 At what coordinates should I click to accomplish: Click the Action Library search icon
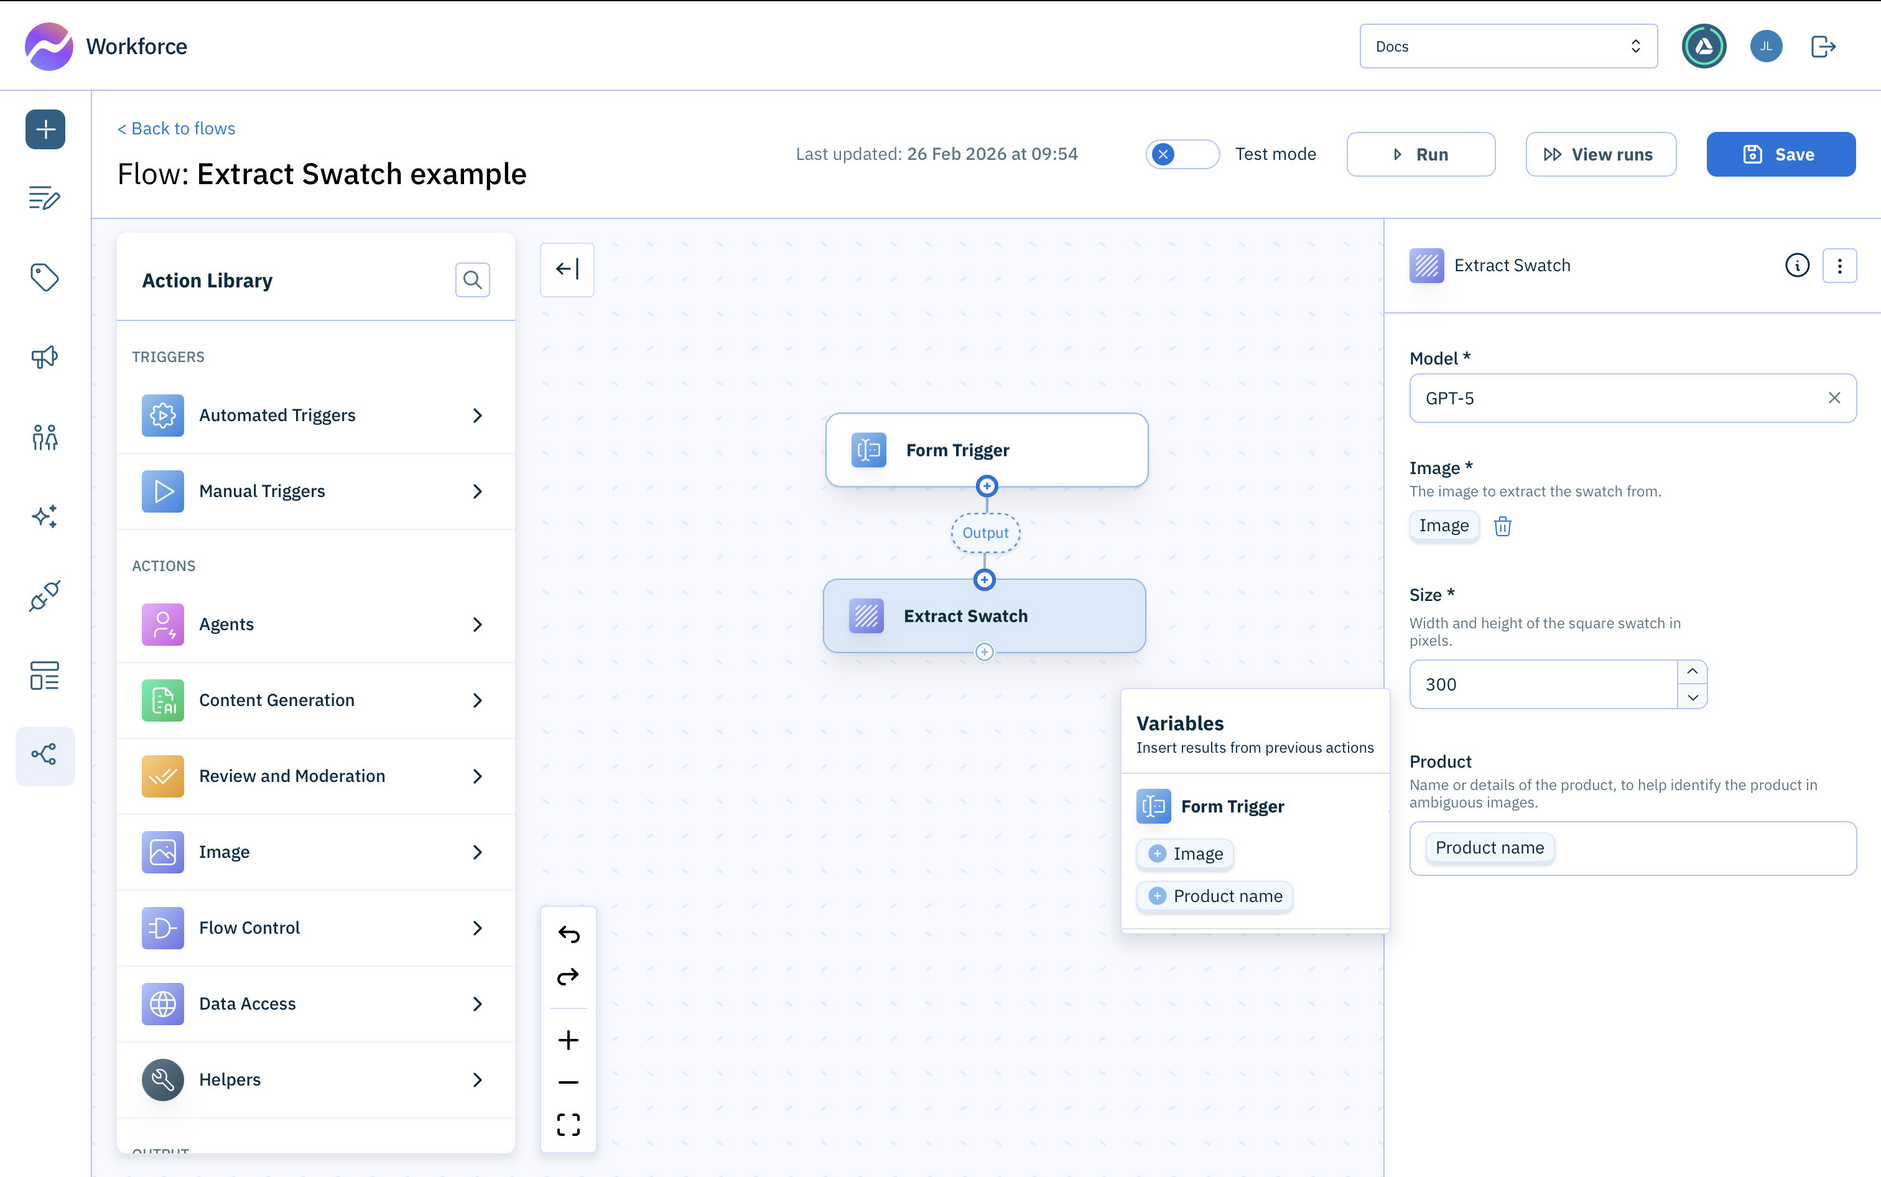472,280
